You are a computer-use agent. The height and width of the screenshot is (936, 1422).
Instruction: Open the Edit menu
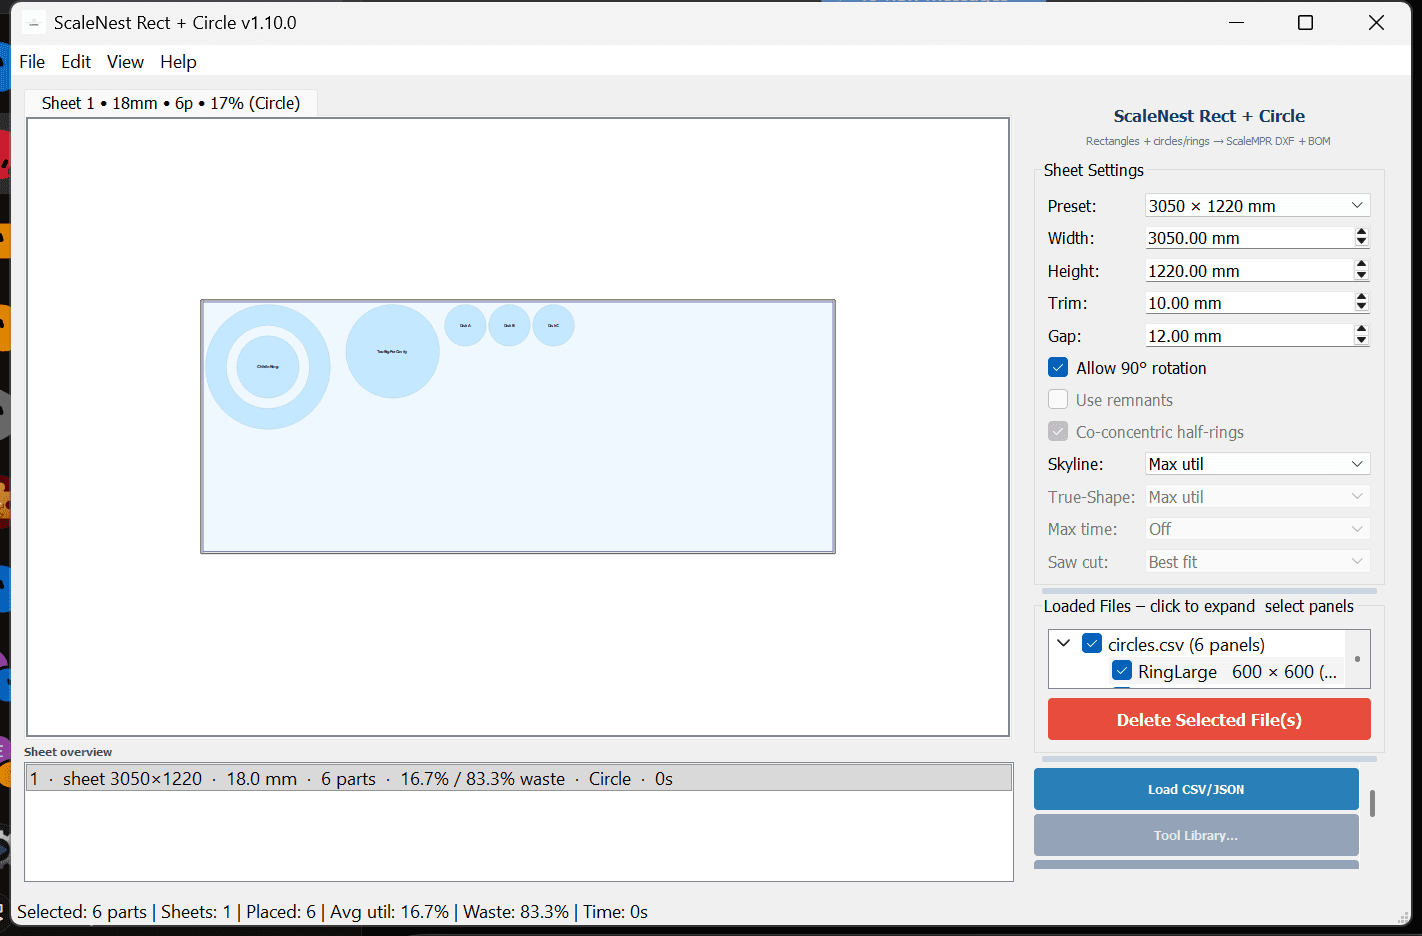point(76,62)
